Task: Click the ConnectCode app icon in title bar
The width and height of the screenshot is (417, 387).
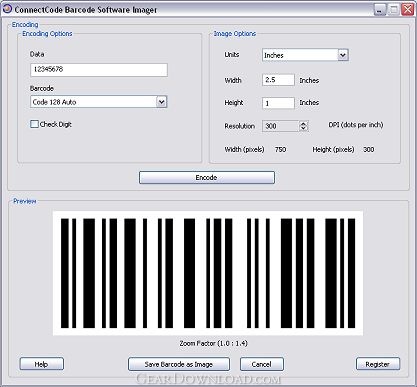Action: pos(7,9)
